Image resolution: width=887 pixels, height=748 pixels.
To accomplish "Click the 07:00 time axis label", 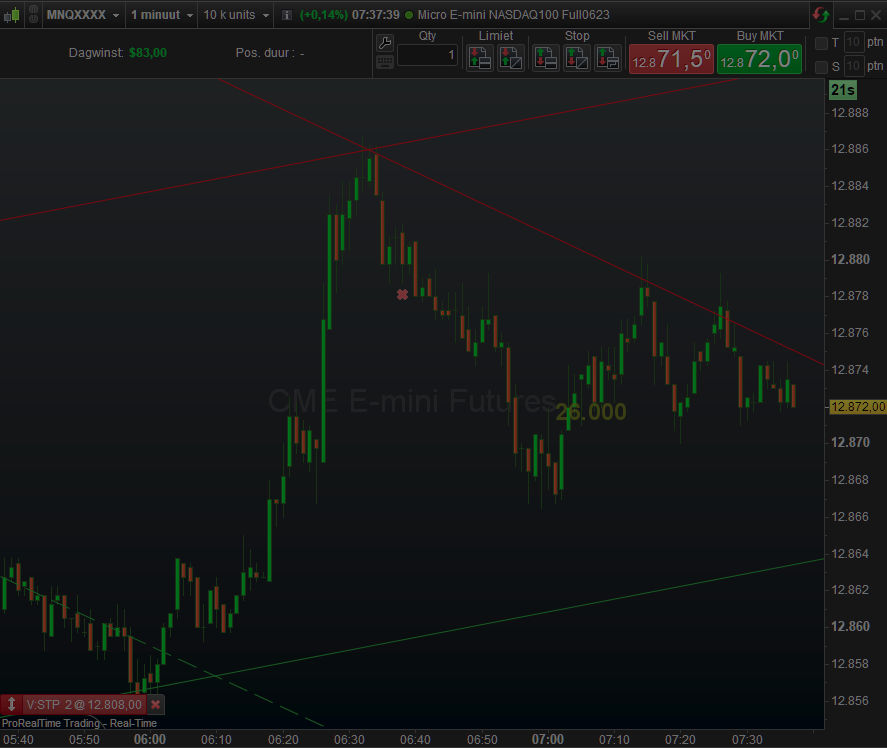I will point(548,739).
